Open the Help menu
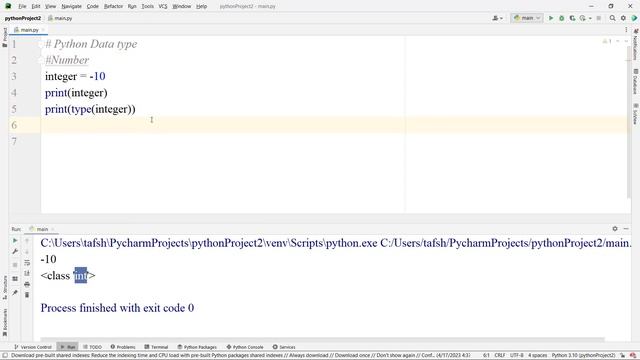 click(202, 6)
